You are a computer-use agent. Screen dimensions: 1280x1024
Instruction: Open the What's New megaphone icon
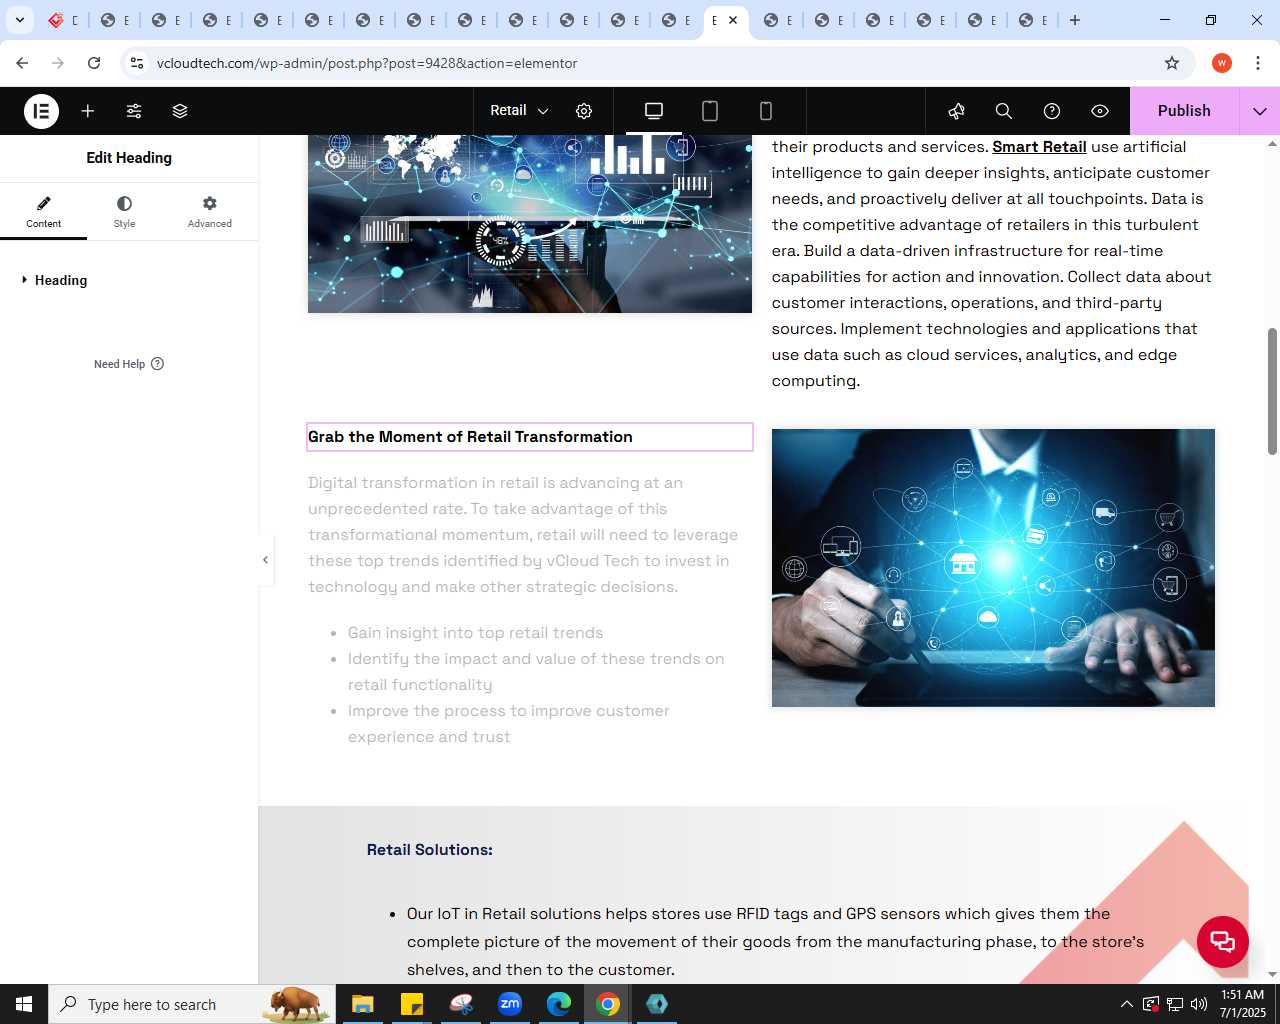click(x=956, y=111)
